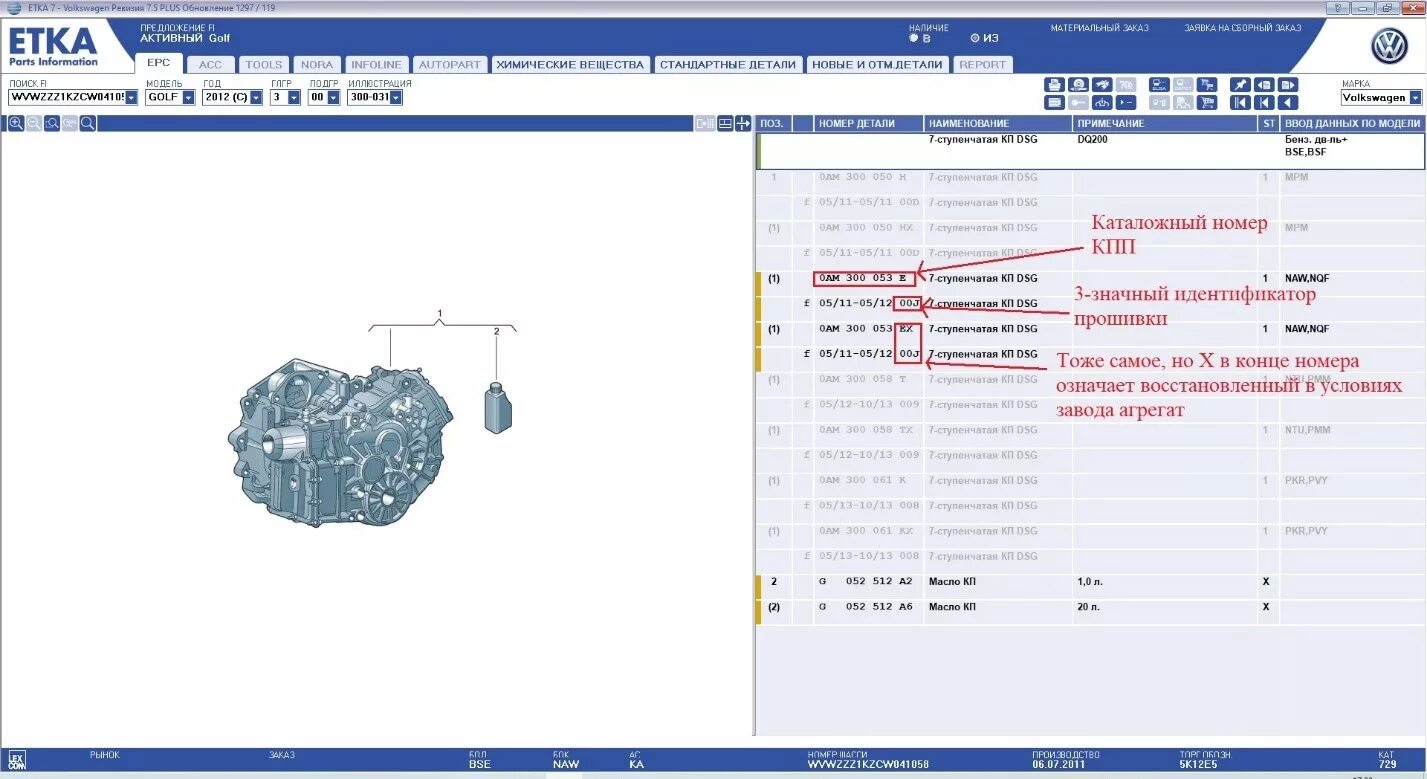Select part number 0AM 300 053 EX

[x=866, y=329]
